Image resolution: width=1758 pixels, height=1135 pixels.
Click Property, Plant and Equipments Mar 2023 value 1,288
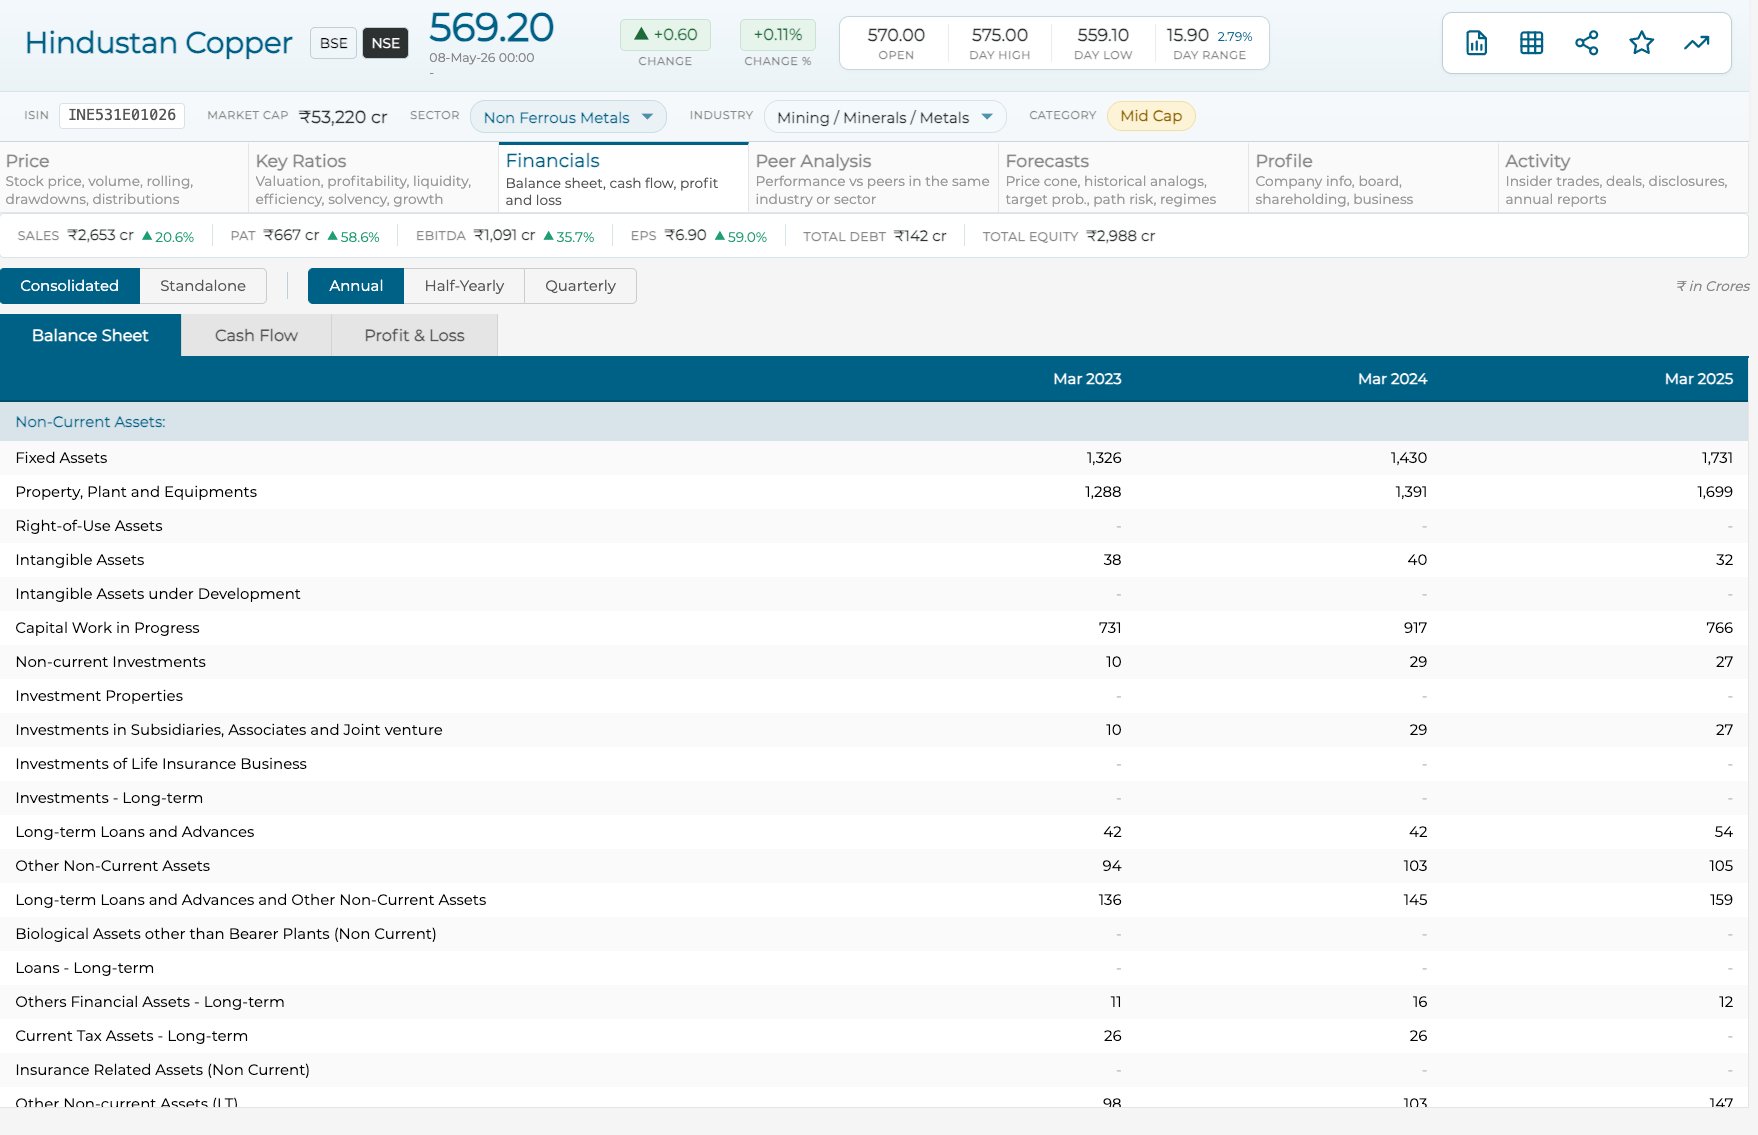1103,492
